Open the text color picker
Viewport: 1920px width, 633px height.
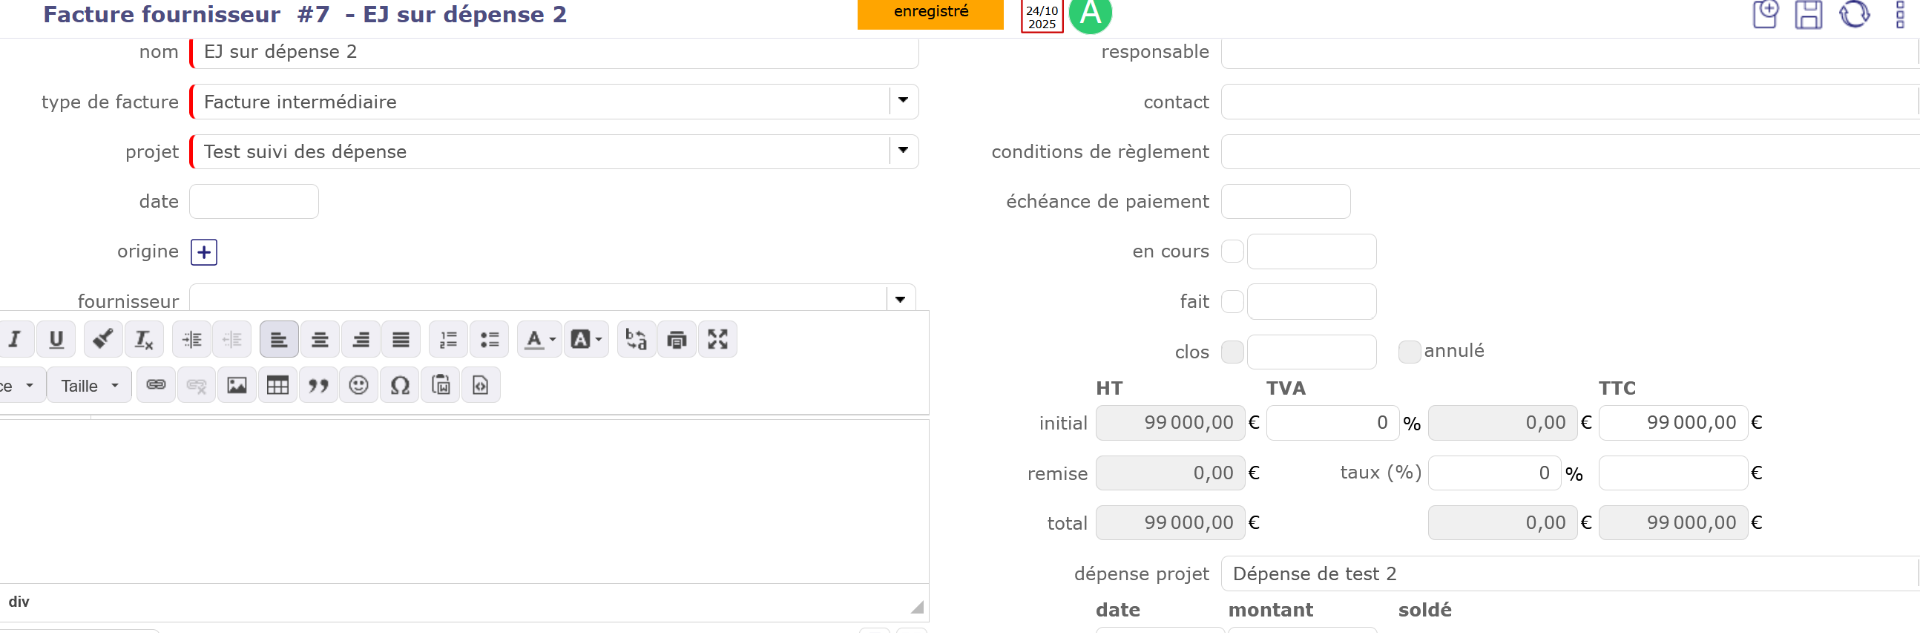(x=539, y=340)
